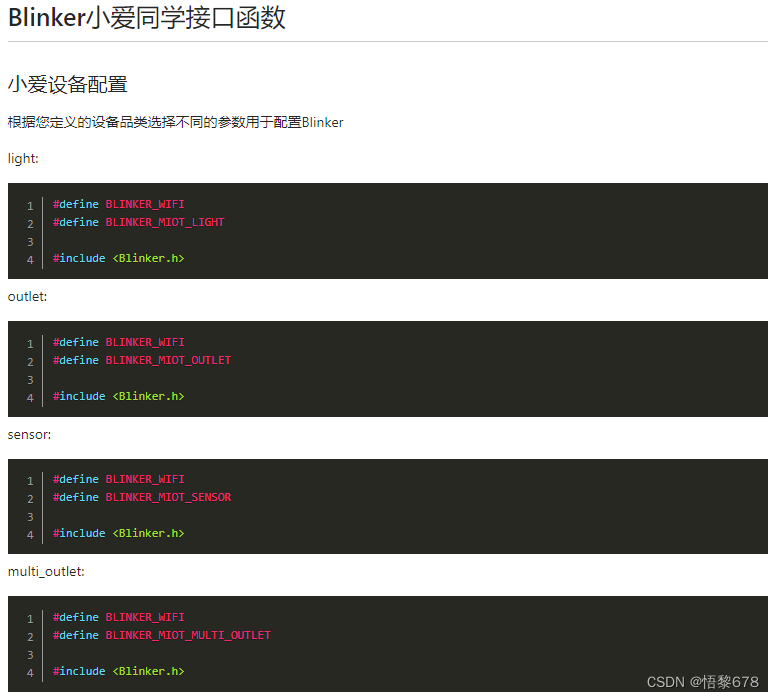Click the CSDN @悟黎678 watermark

(x=702, y=682)
